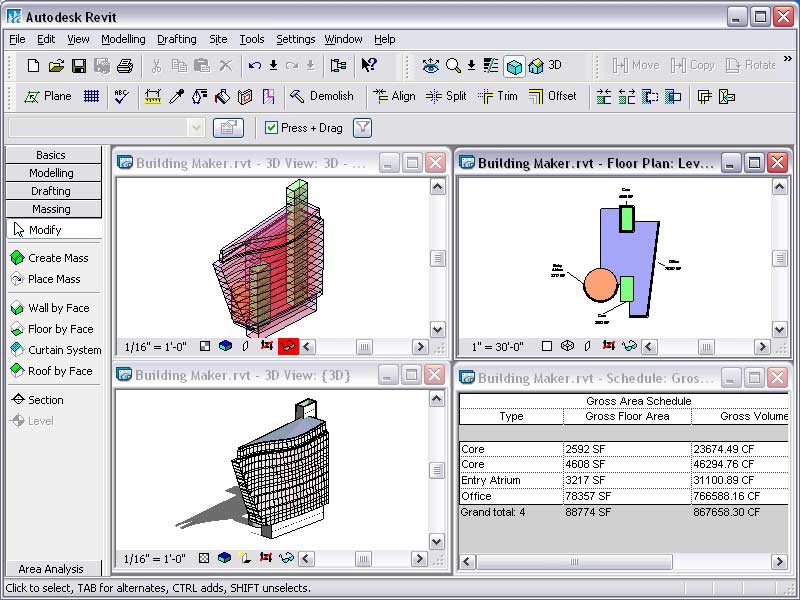This screenshot has height=600, width=800.
Task: Select the Entry Atrium schedule cell
Action: pyautogui.click(x=511, y=480)
